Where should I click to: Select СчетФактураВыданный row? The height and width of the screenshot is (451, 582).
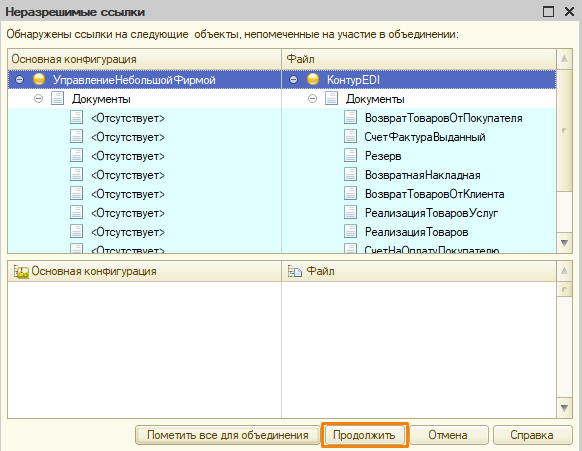(x=419, y=137)
